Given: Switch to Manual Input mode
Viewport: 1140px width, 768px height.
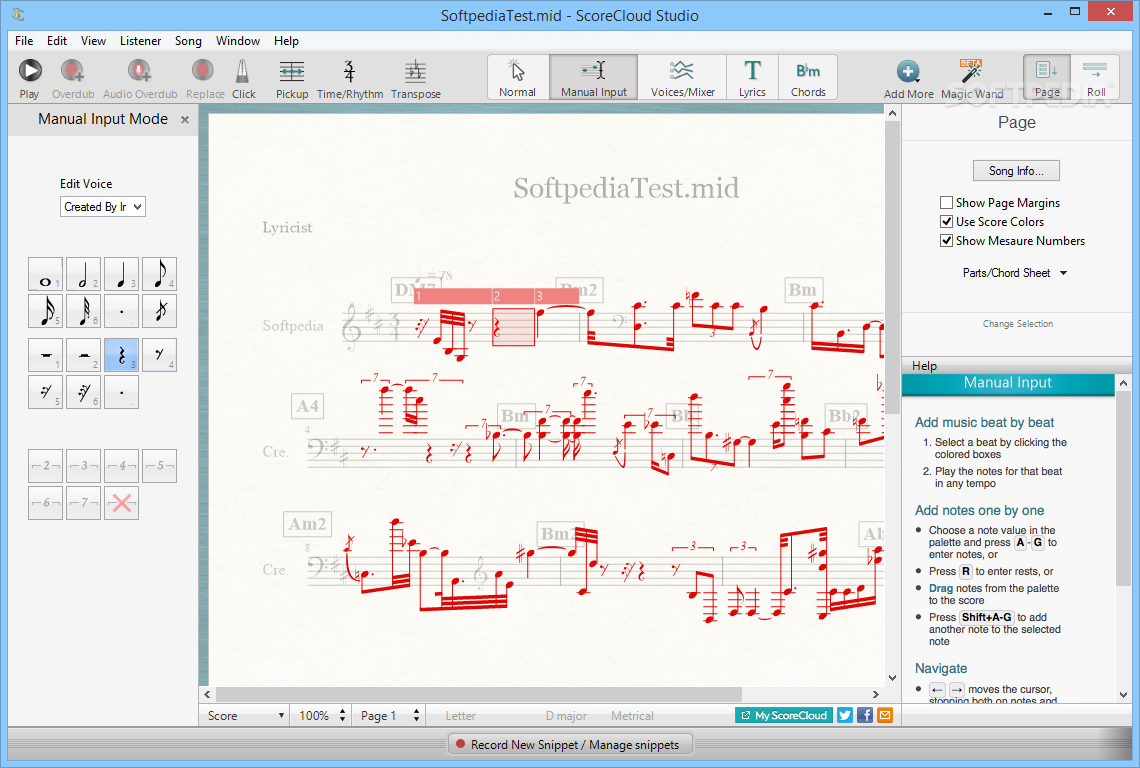Looking at the screenshot, I should [x=593, y=77].
